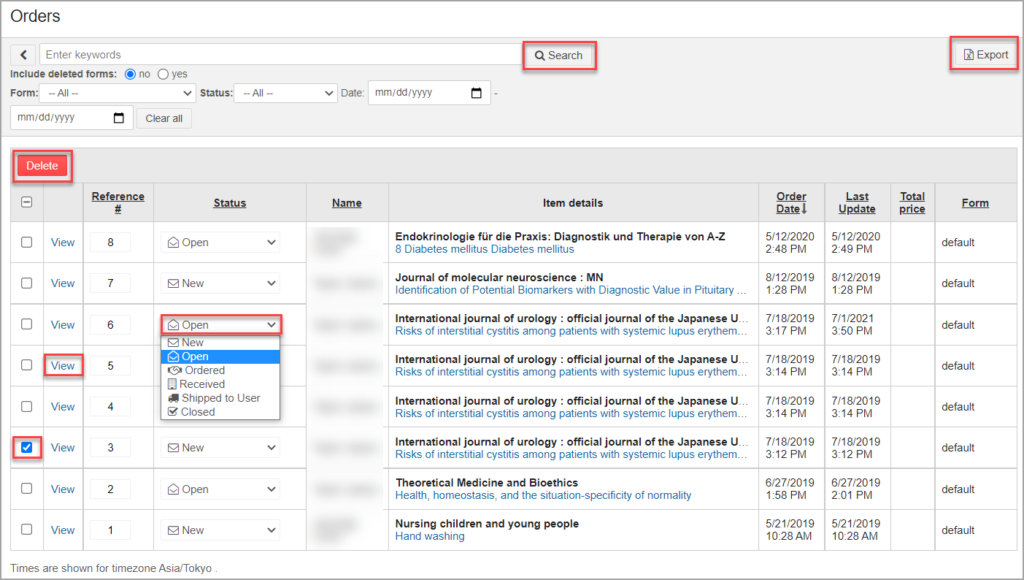Choose Shipped to User status option
Image resolution: width=1024 pixels, height=580 pixels.
click(221, 398)
